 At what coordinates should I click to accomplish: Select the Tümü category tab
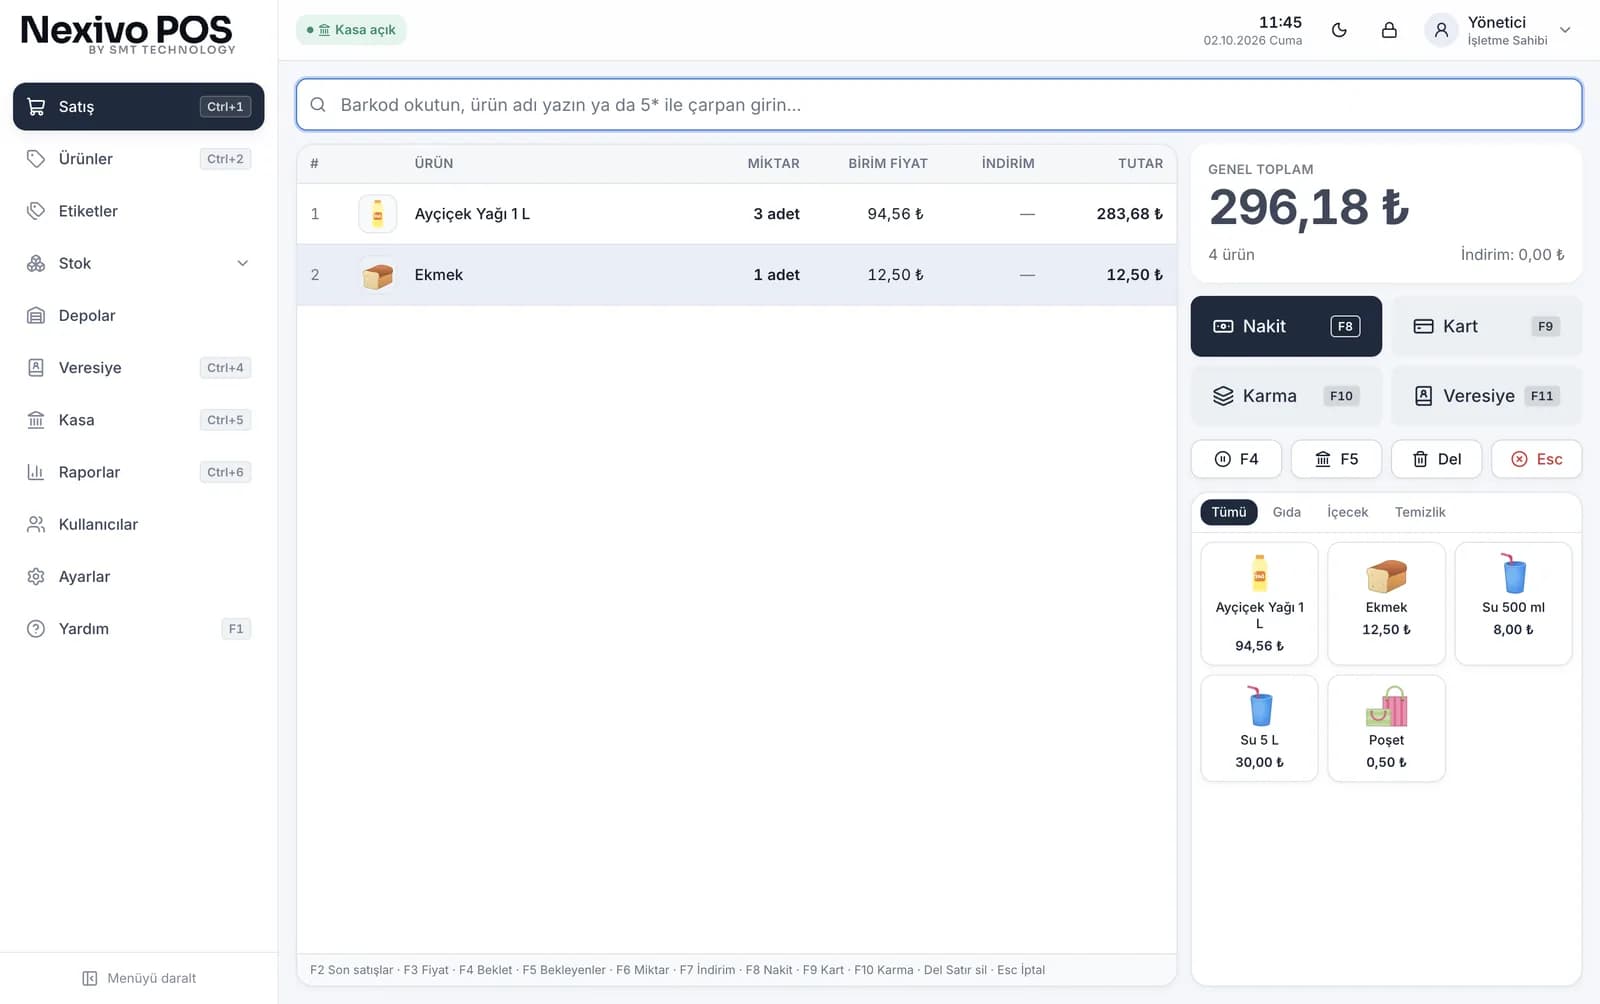[1229, 512]
